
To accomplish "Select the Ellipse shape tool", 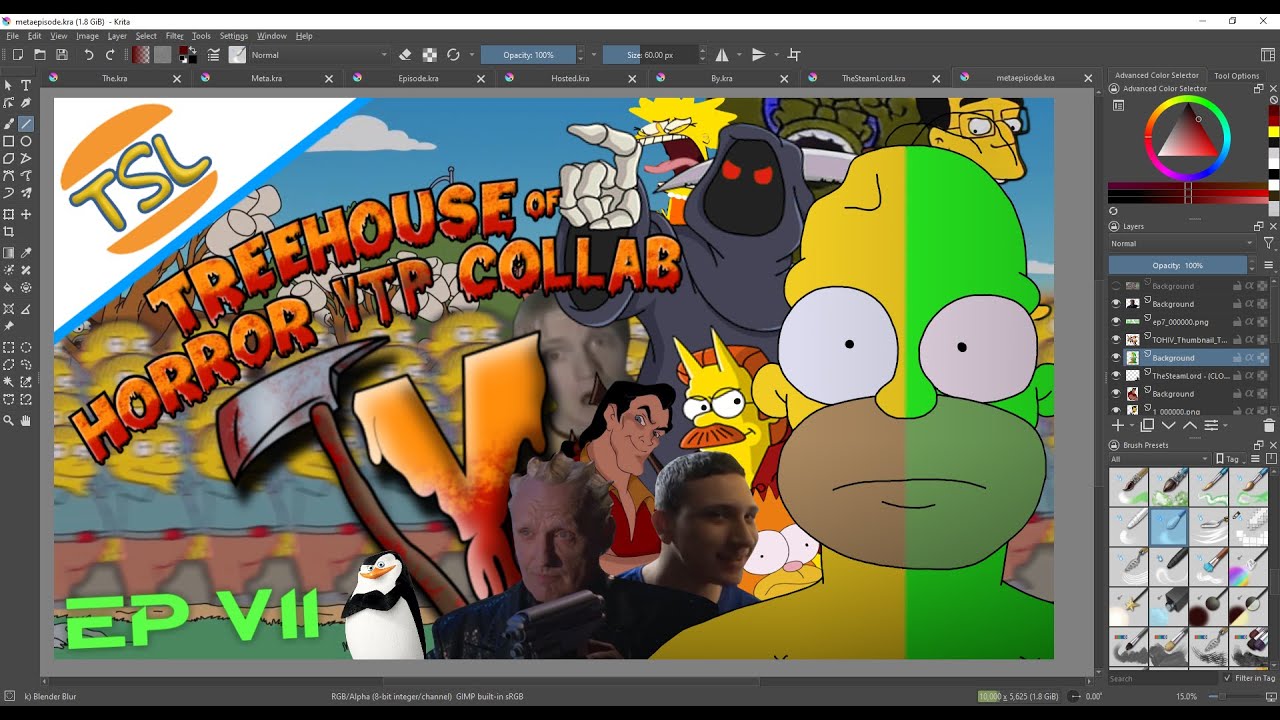I will 26,141.
